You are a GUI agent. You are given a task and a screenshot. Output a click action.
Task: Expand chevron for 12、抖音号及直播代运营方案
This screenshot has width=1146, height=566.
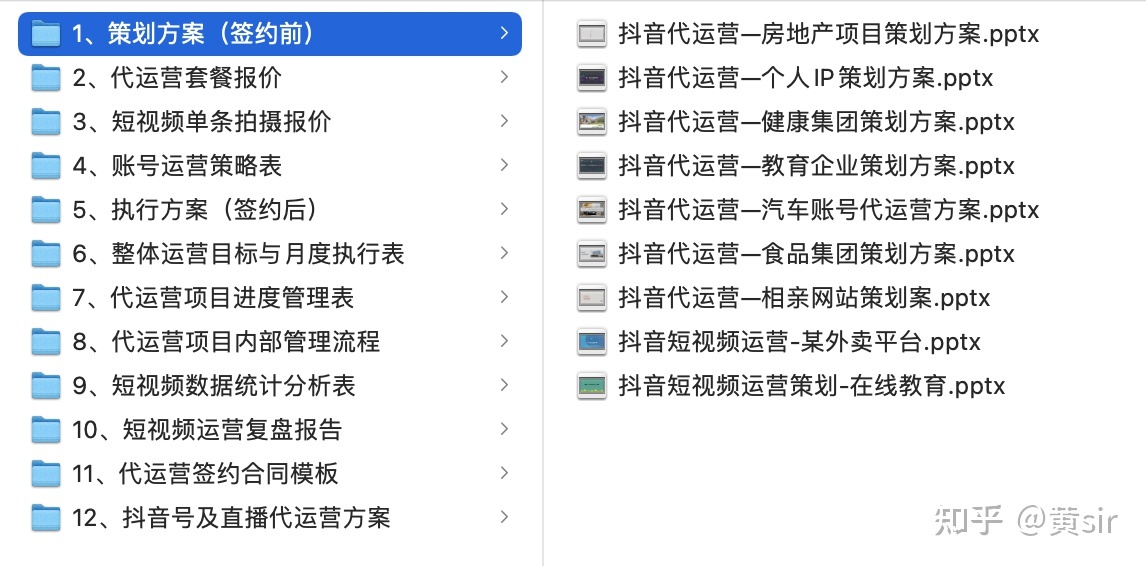pyautogui.click(x=504, y=518)
